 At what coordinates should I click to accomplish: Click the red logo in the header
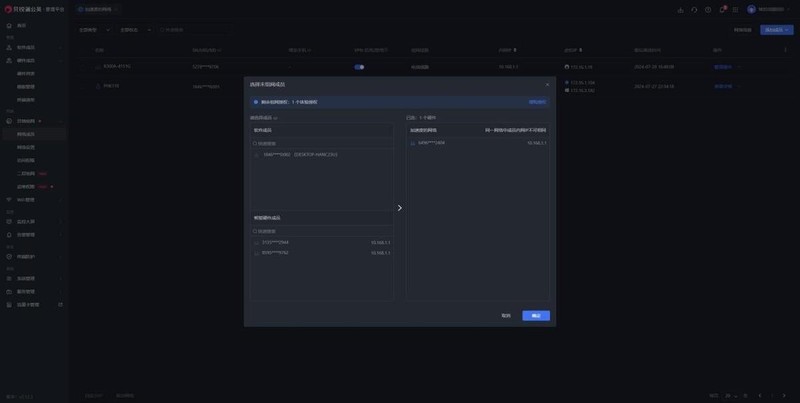[8, 9]
